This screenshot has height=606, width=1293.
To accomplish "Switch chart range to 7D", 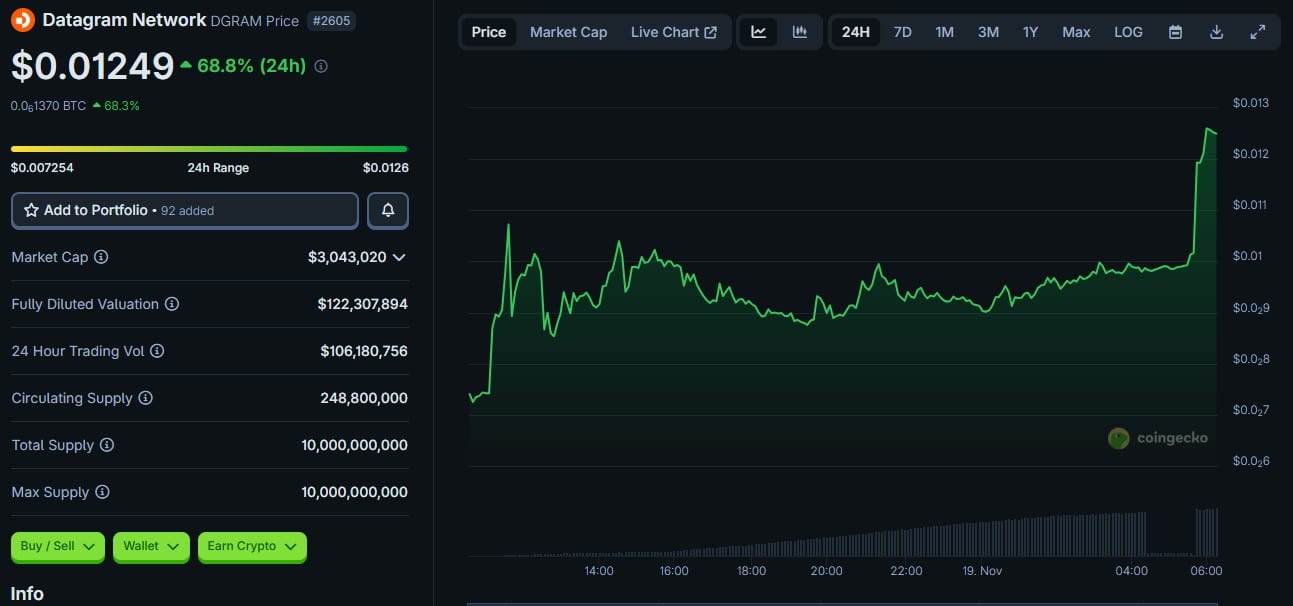I will tap(902, 32).
